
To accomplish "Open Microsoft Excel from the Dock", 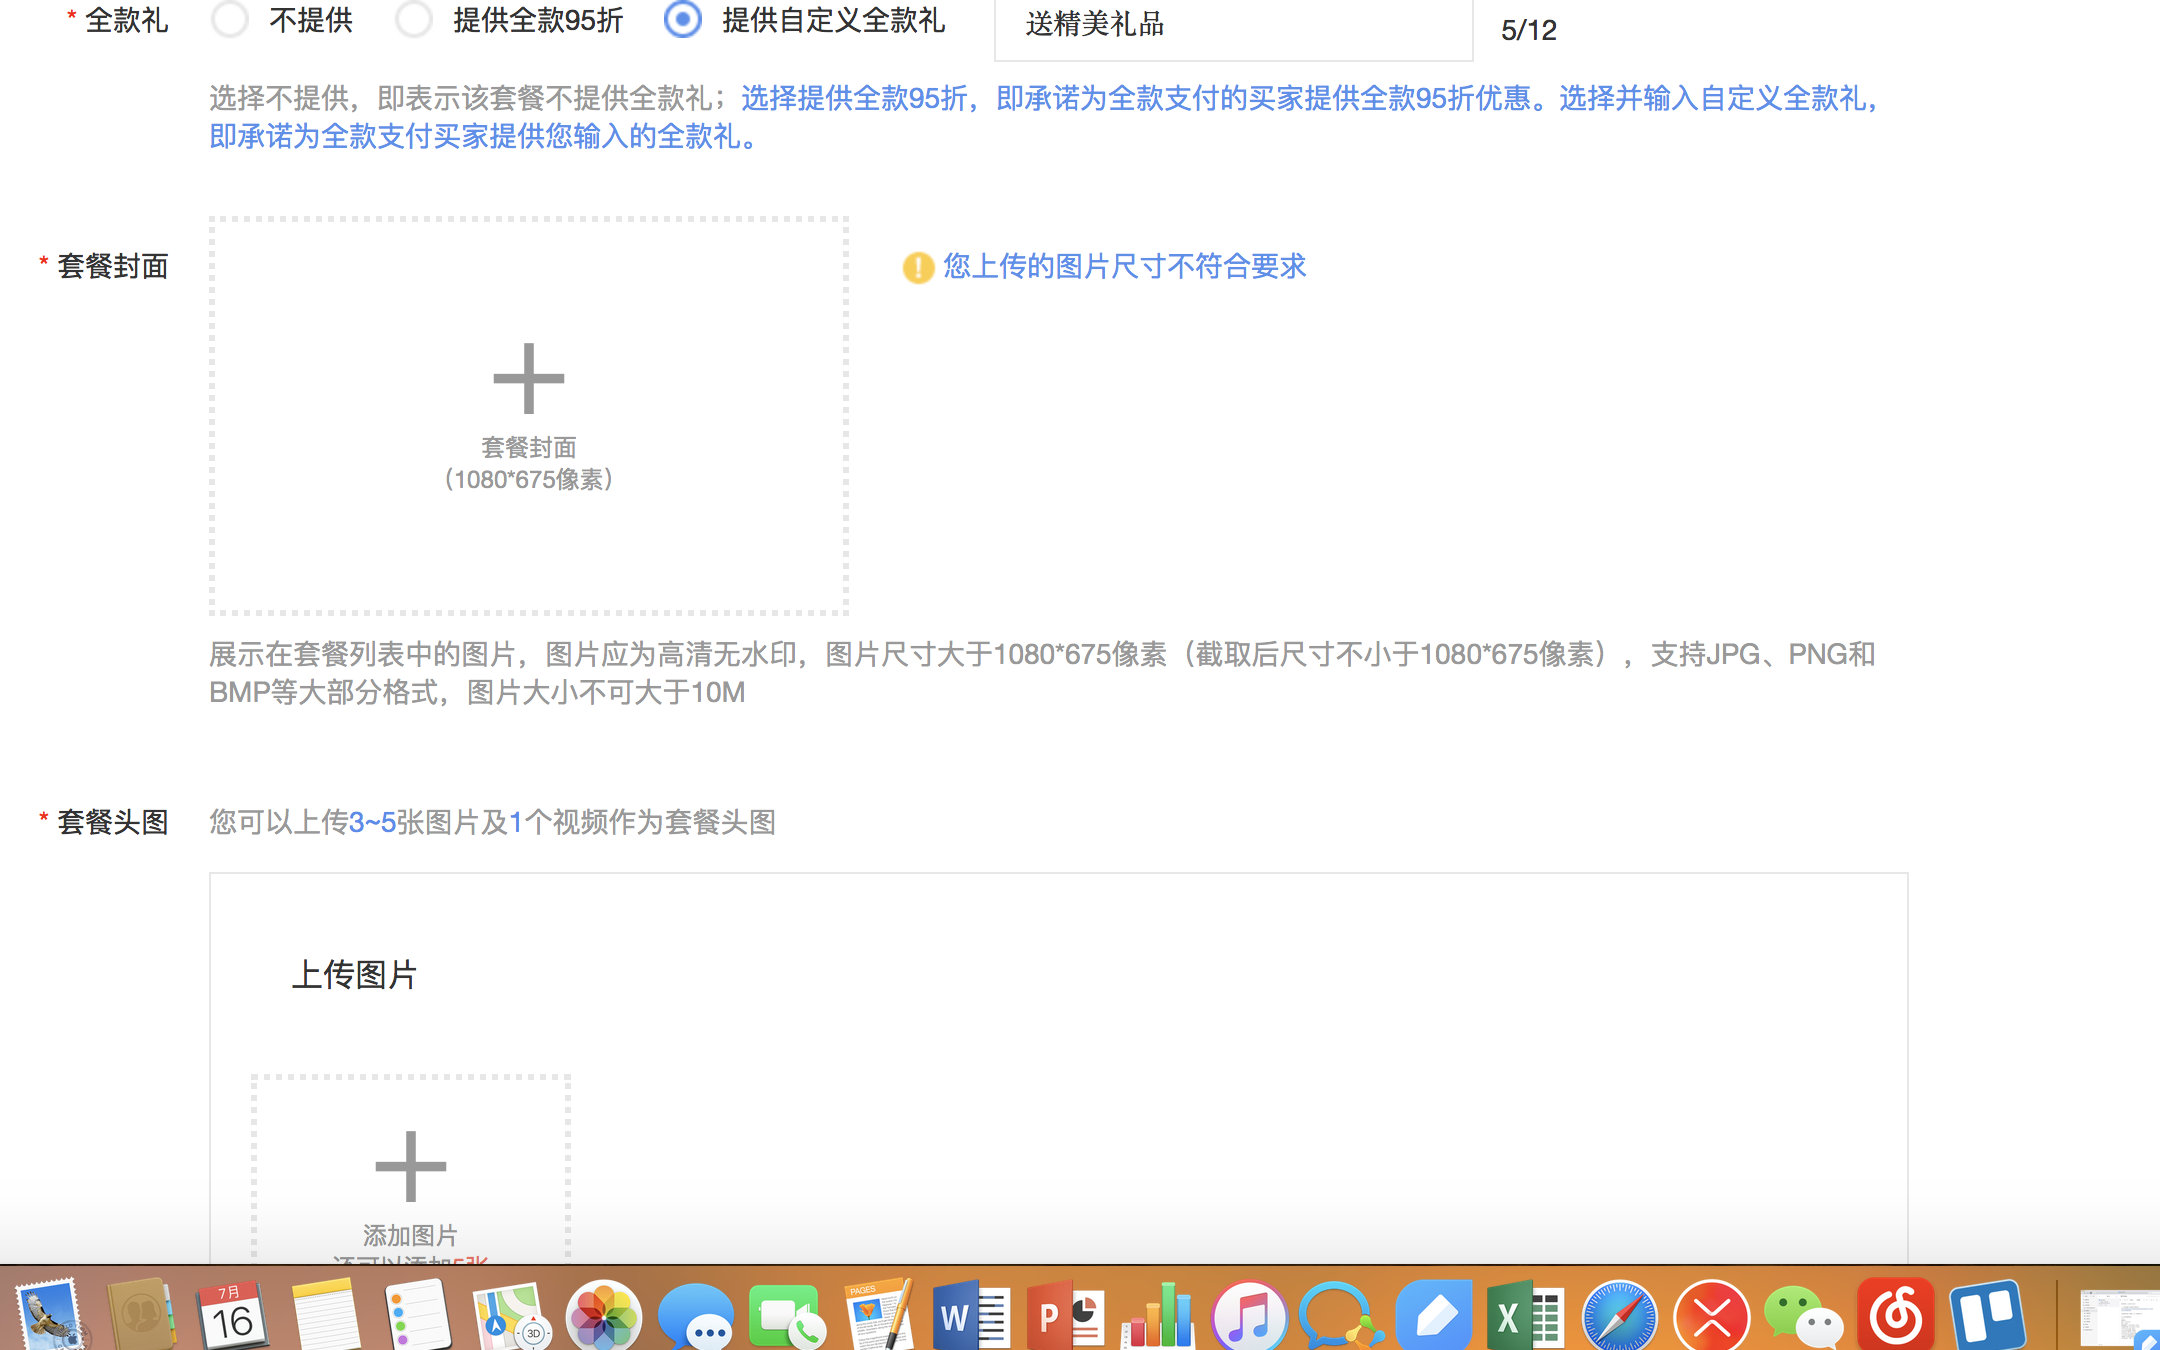I will (1524, 1313).
